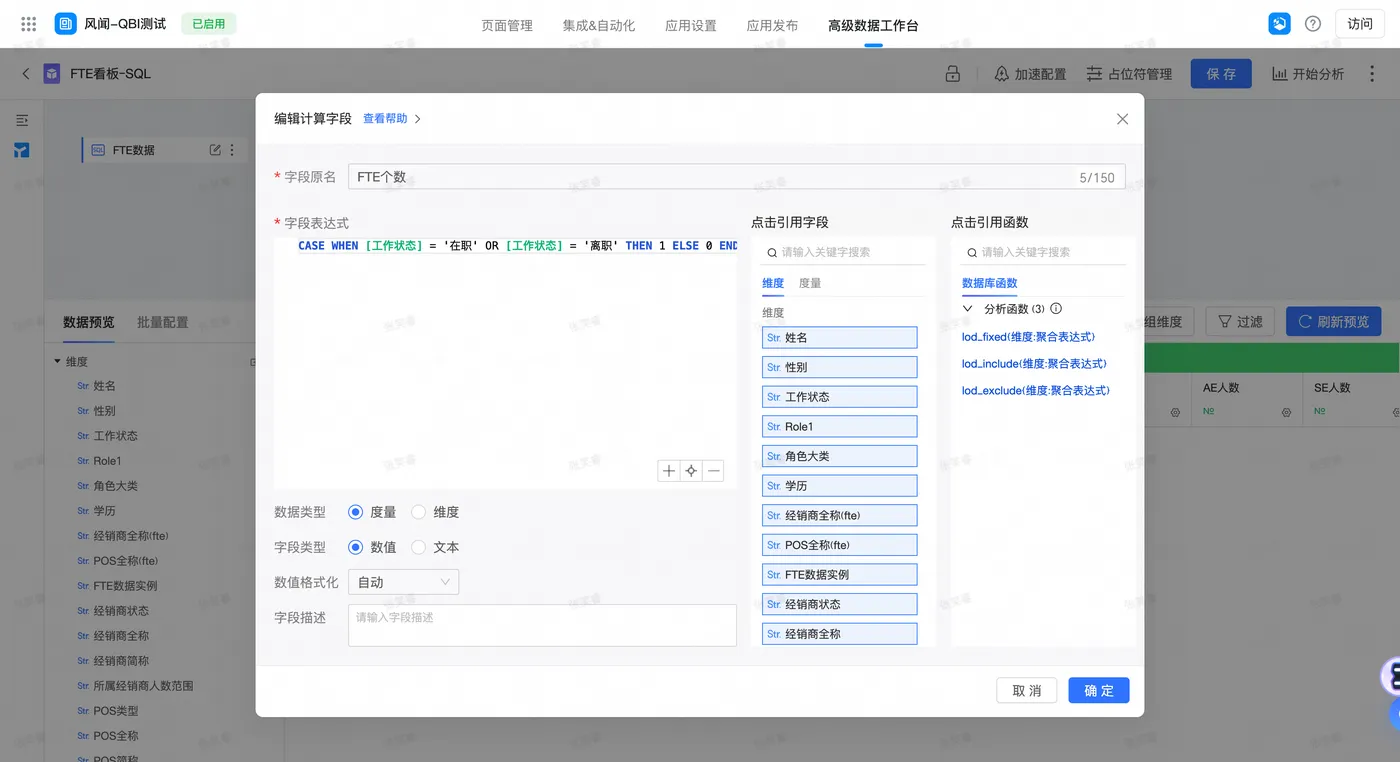Open settings gear for SE人数 column
Screen dimensions: 1400x762
[x=1395, y=412]
